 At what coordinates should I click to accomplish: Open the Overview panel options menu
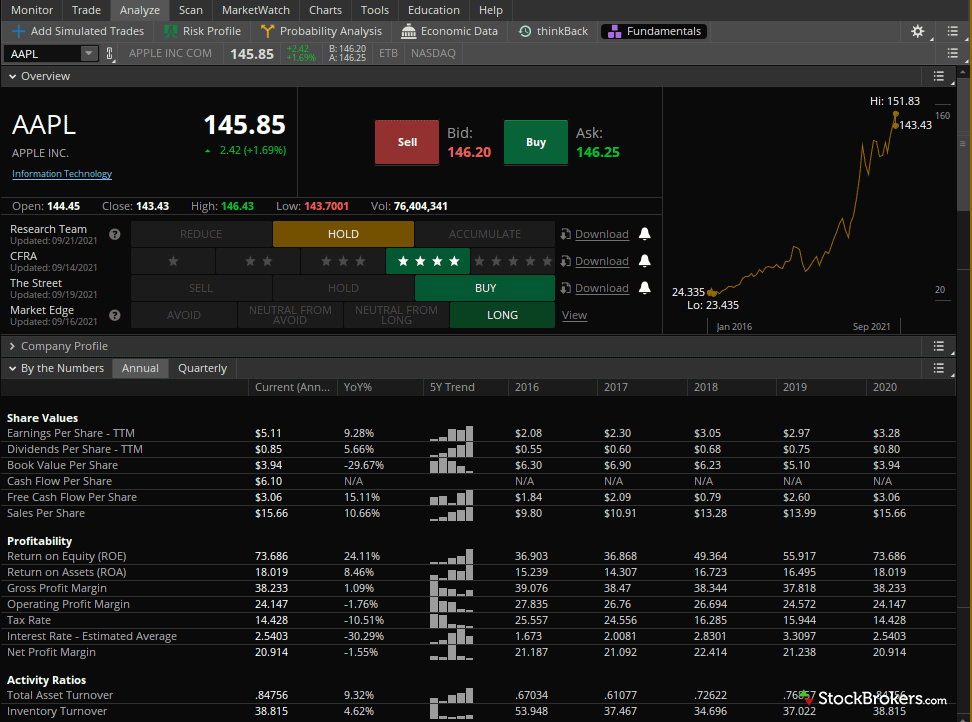[x=938, y=76]
